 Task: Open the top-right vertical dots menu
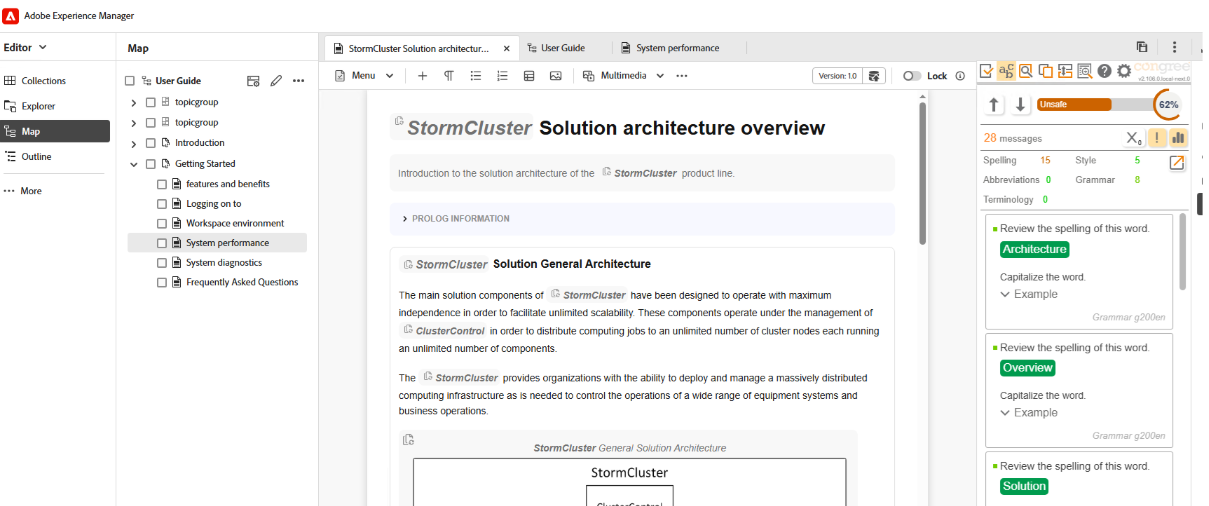click(x=1174, y=47)
